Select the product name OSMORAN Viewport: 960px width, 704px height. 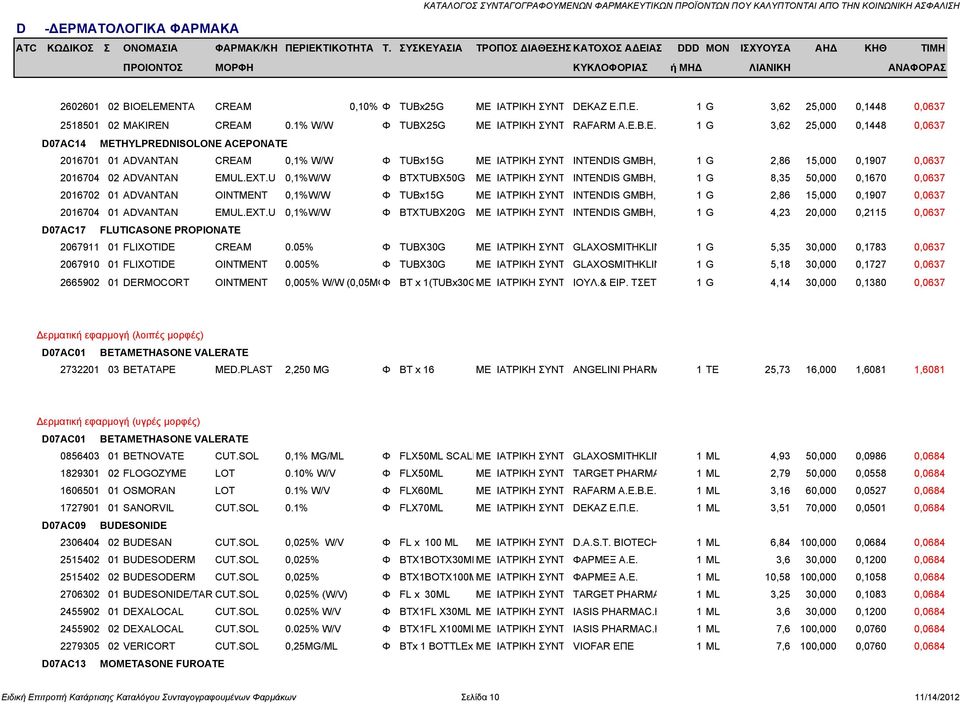[149, 490]
